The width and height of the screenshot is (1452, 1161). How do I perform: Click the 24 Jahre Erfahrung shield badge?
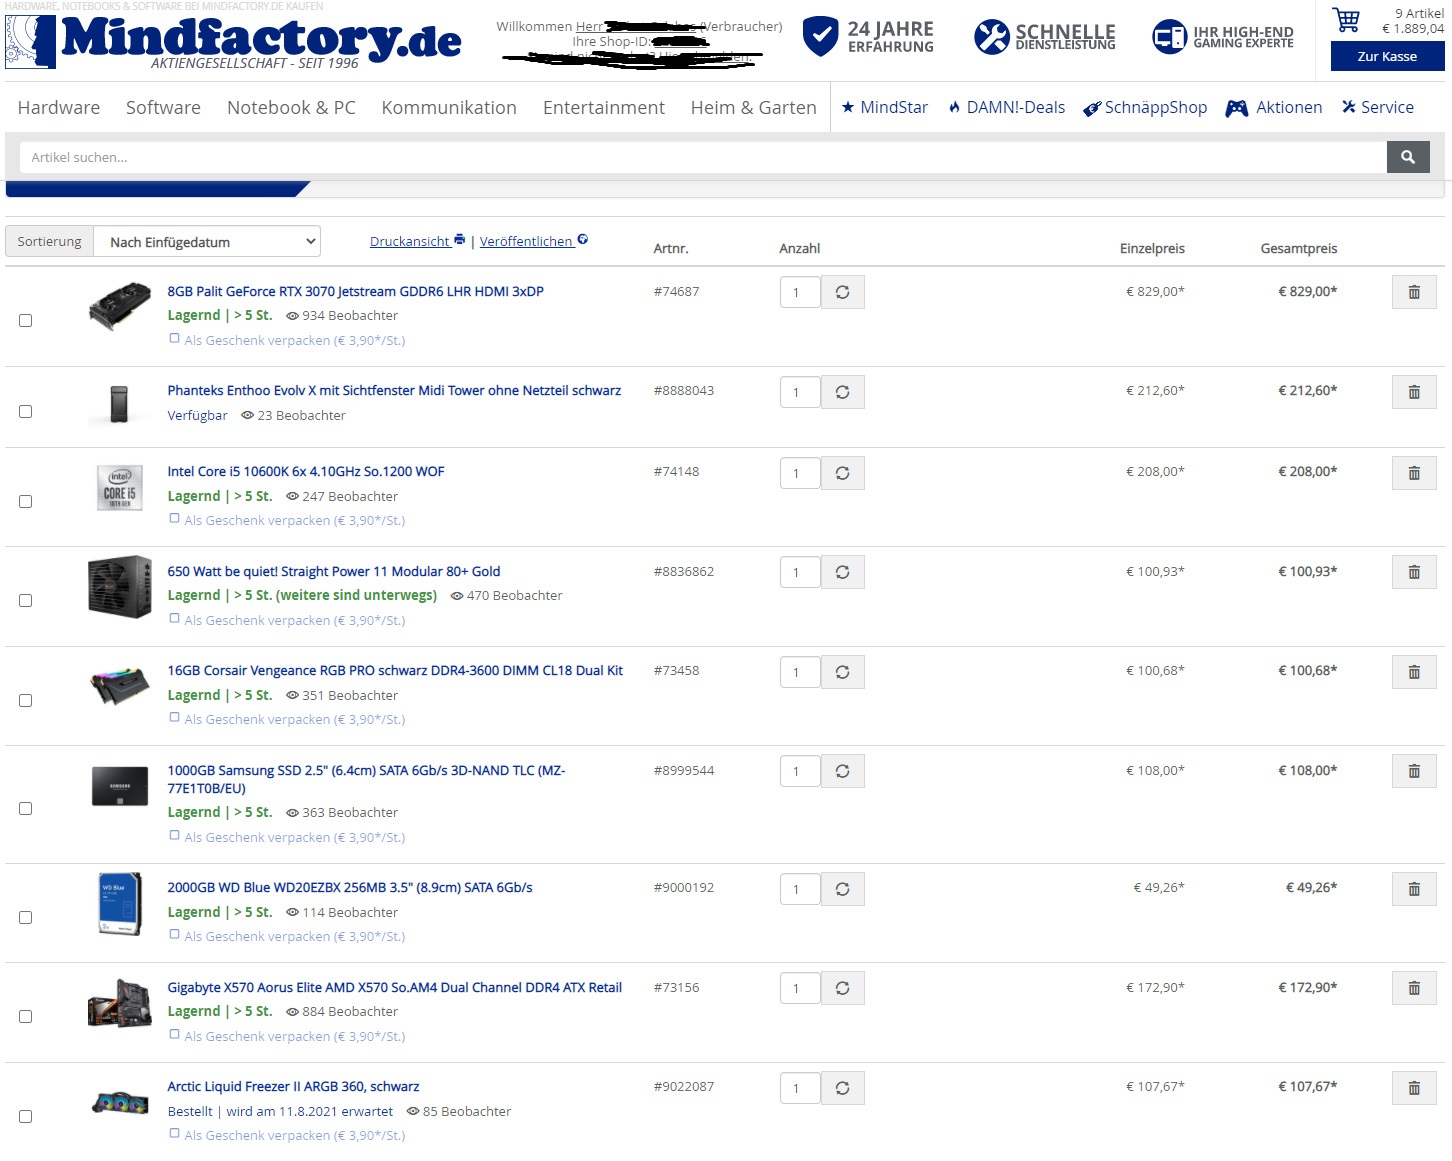tap(868, 37)
